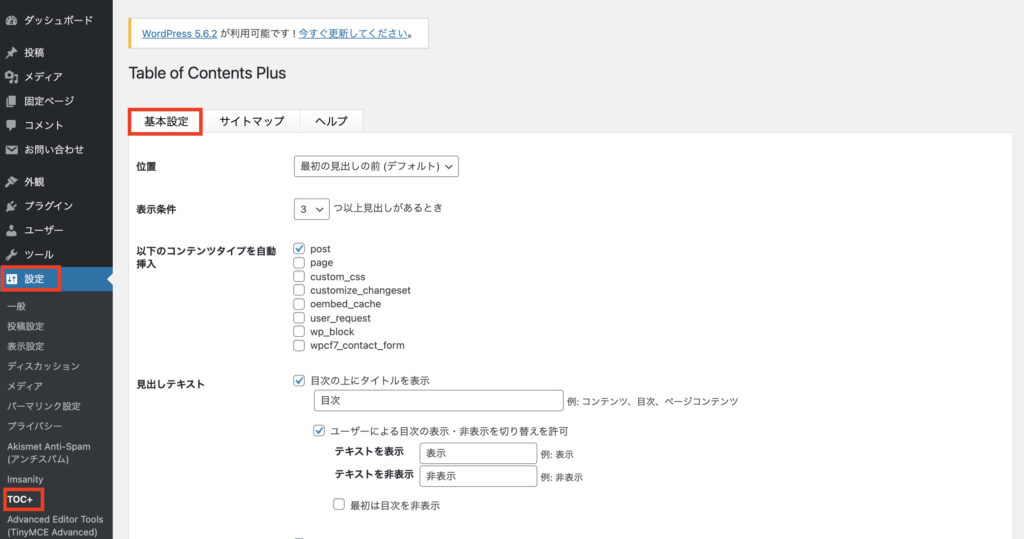Click the Appearance brush icon
1024x539 pixels.
pyautogui.click(x=11, y=182)
